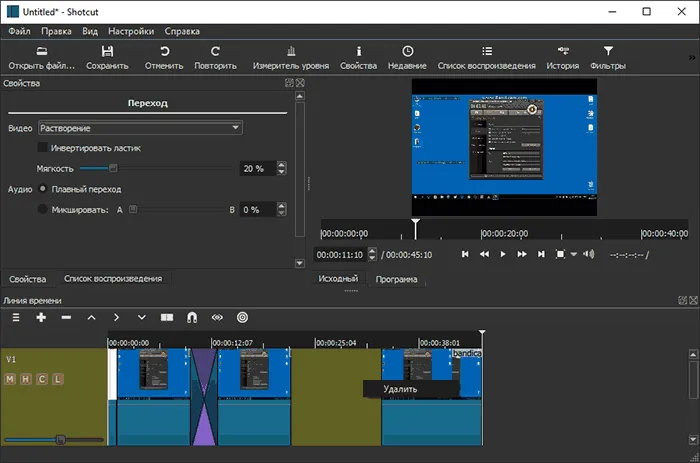Mute track V1 with the M button
The height and width of the screenshot is (463, 700).
(10, 379)
